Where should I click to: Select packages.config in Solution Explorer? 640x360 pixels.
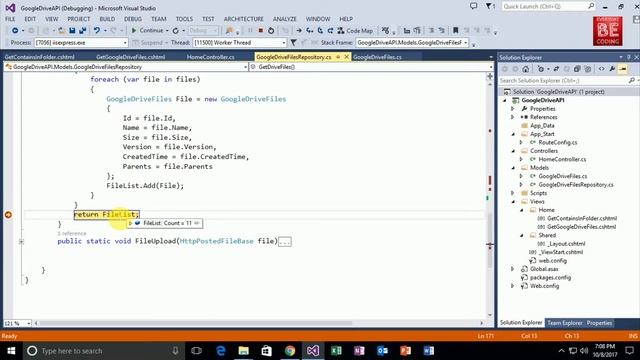[x=550, y=278]
